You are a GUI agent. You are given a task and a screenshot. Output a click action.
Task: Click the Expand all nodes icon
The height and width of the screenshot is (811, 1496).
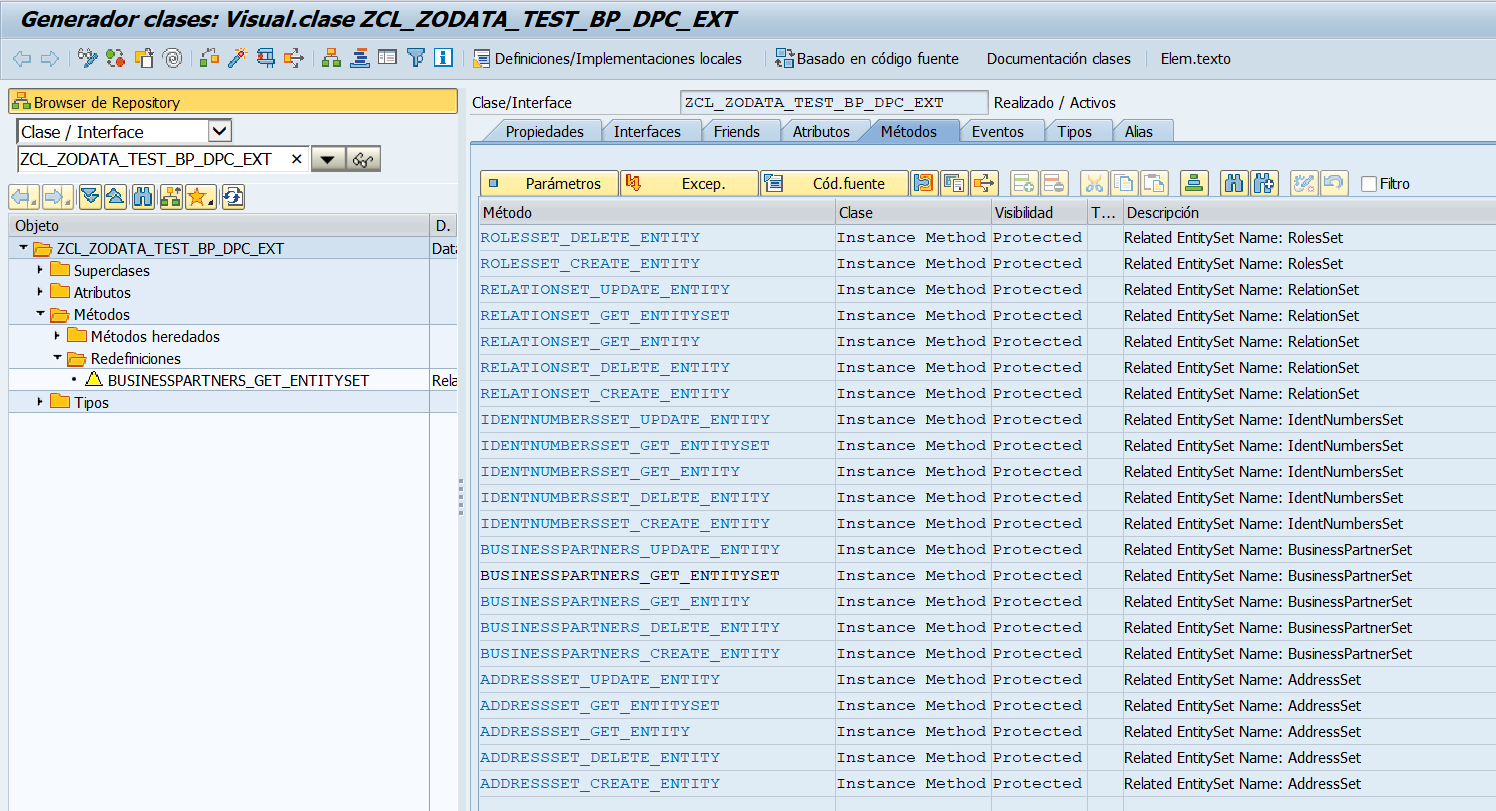click(x=89, y=197)
